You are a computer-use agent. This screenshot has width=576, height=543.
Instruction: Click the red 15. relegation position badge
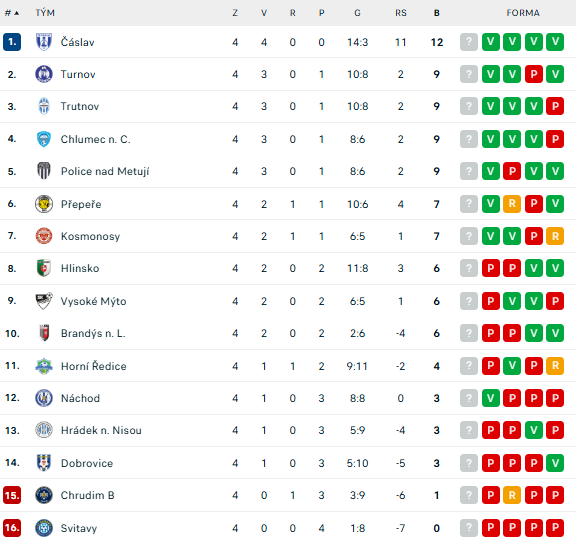[12, 495]
